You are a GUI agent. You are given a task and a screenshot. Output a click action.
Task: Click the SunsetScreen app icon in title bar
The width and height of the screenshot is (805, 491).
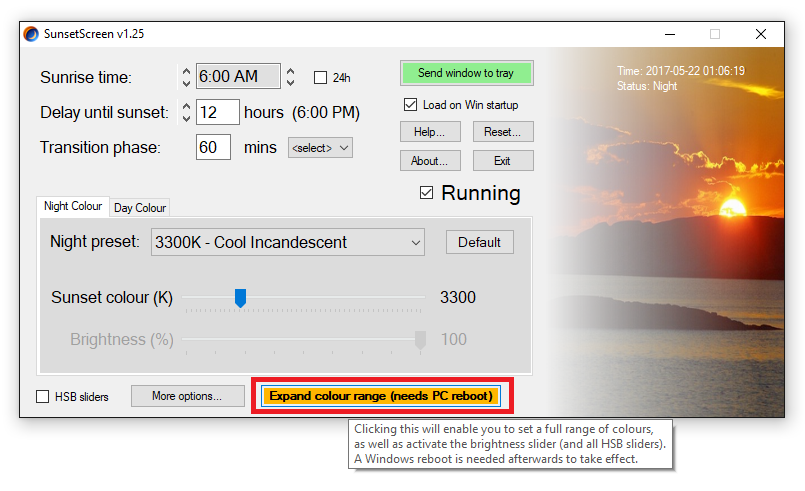tap(31, 34)
